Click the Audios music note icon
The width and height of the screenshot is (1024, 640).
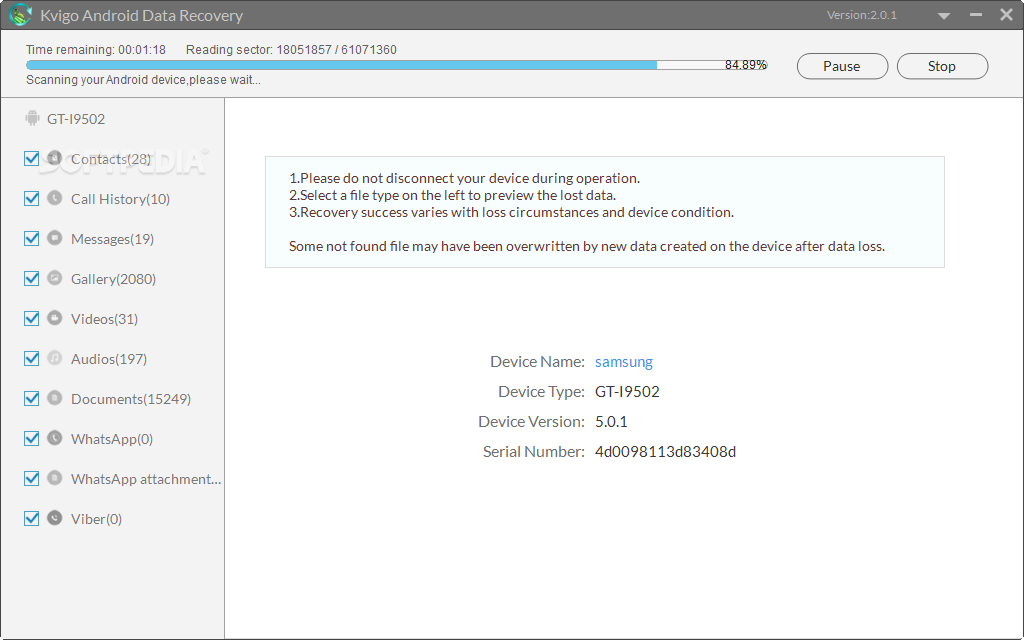[x=55, y=358]
